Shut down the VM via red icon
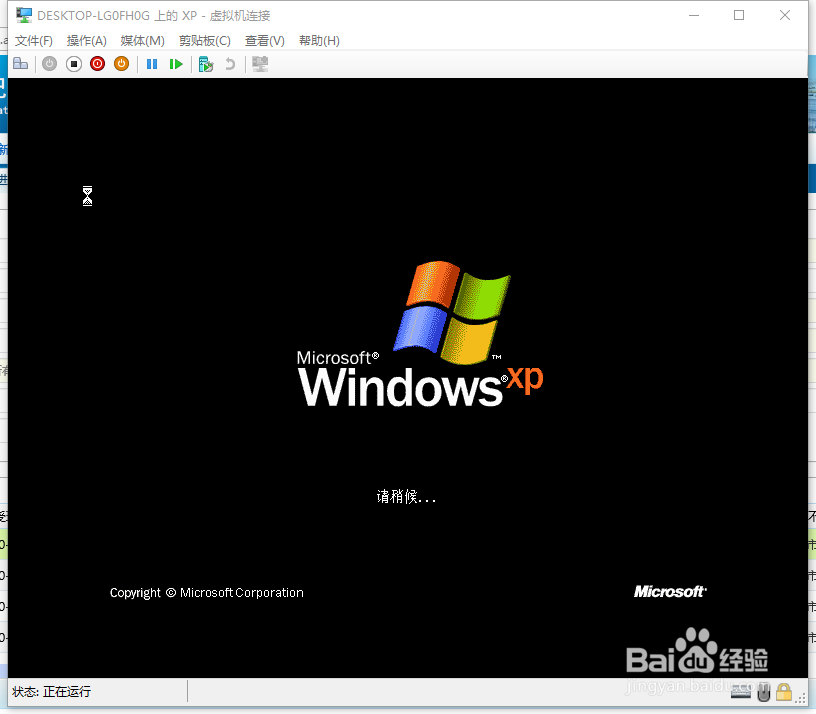The image size is (816, 714). (x=97, y=64)
